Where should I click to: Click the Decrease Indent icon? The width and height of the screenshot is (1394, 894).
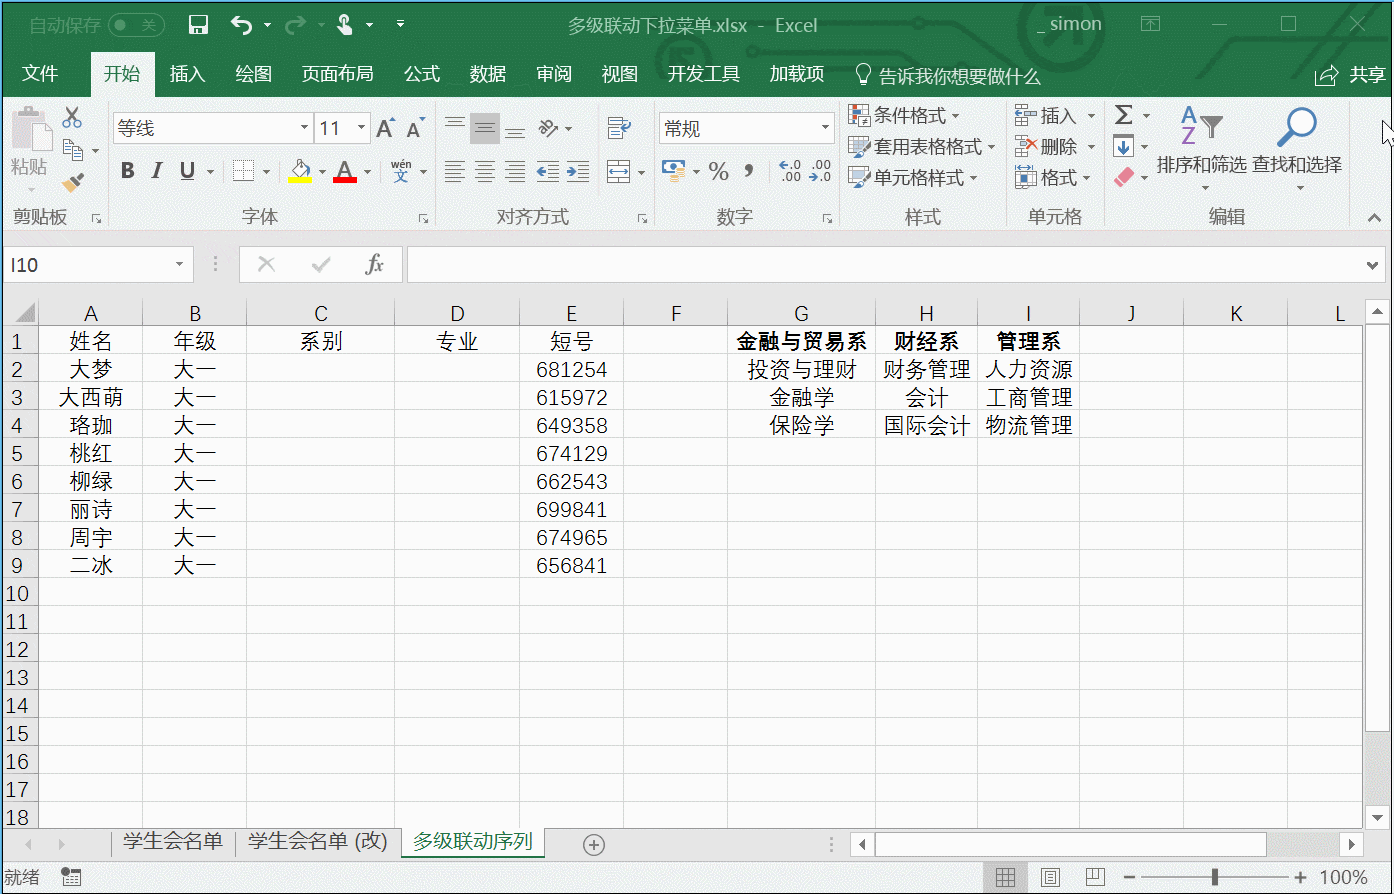(547, 171)
